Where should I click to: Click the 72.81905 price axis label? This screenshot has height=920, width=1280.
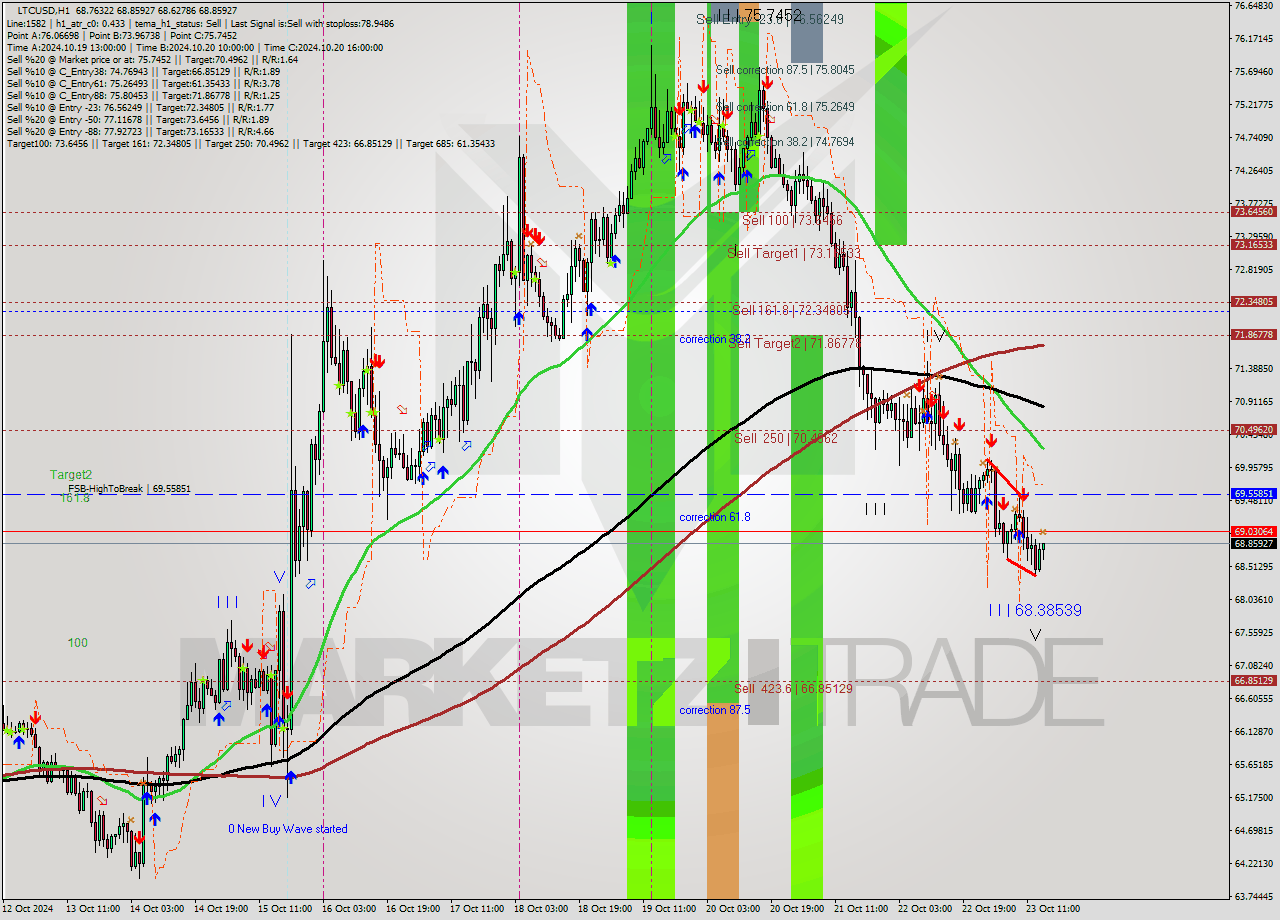click(1253, 270)
